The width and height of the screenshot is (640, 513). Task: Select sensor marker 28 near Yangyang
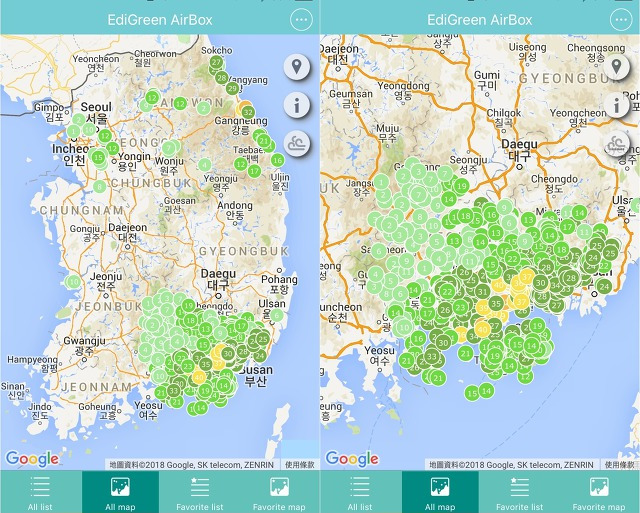(x=222, y=78)
